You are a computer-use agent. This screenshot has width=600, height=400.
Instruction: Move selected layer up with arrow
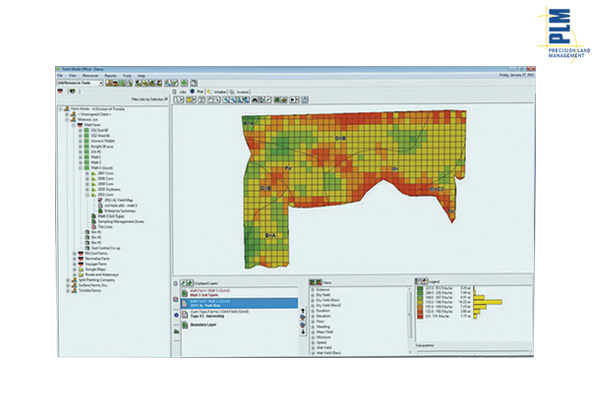[303, 311]
